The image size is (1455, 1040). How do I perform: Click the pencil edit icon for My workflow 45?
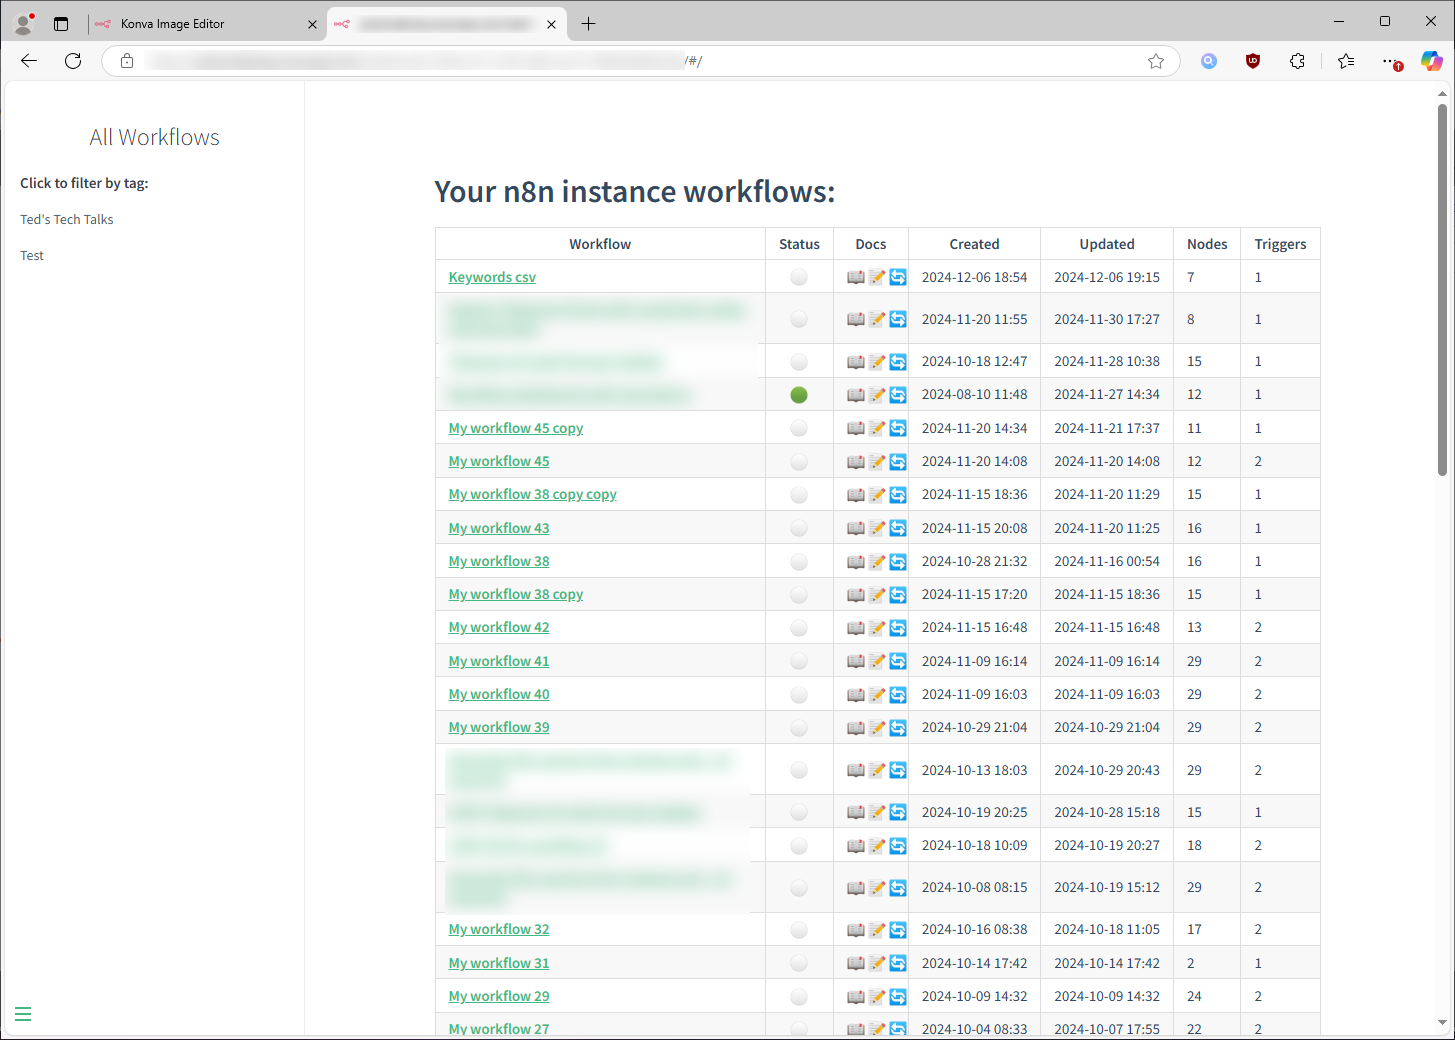(877, 461)
